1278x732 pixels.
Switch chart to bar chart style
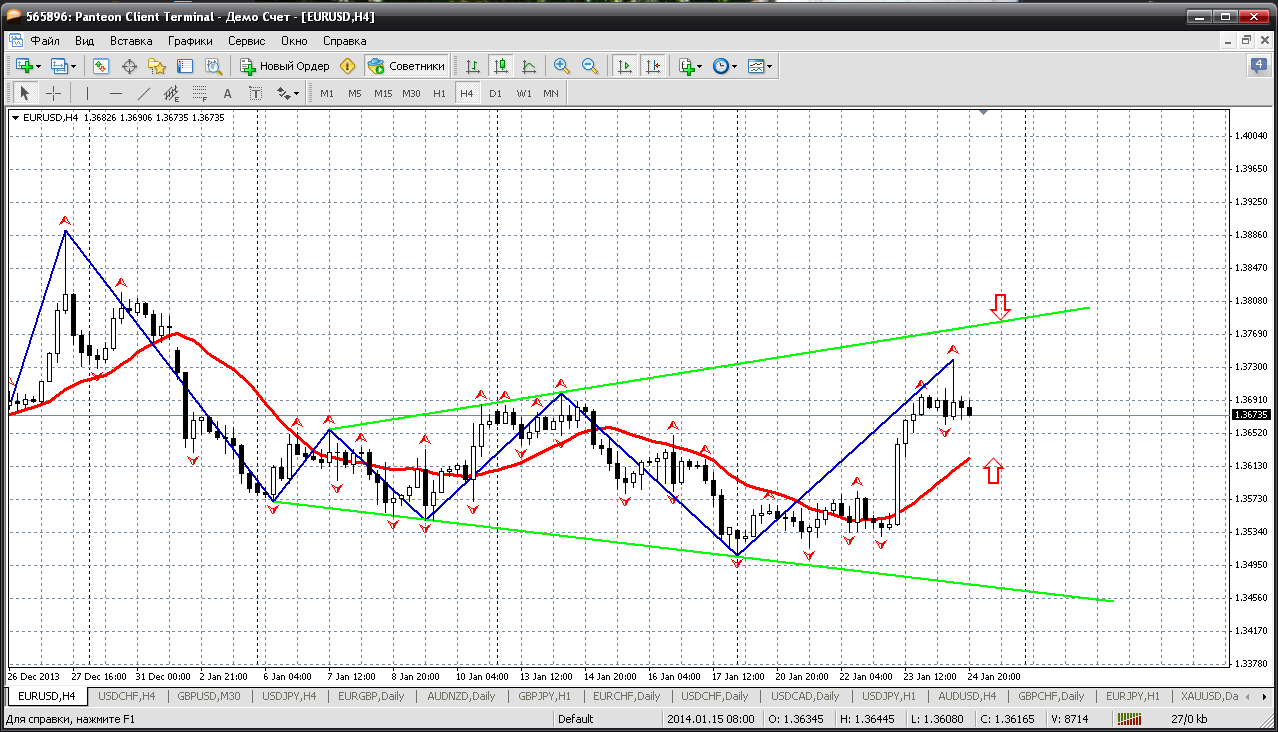[473, 66]
